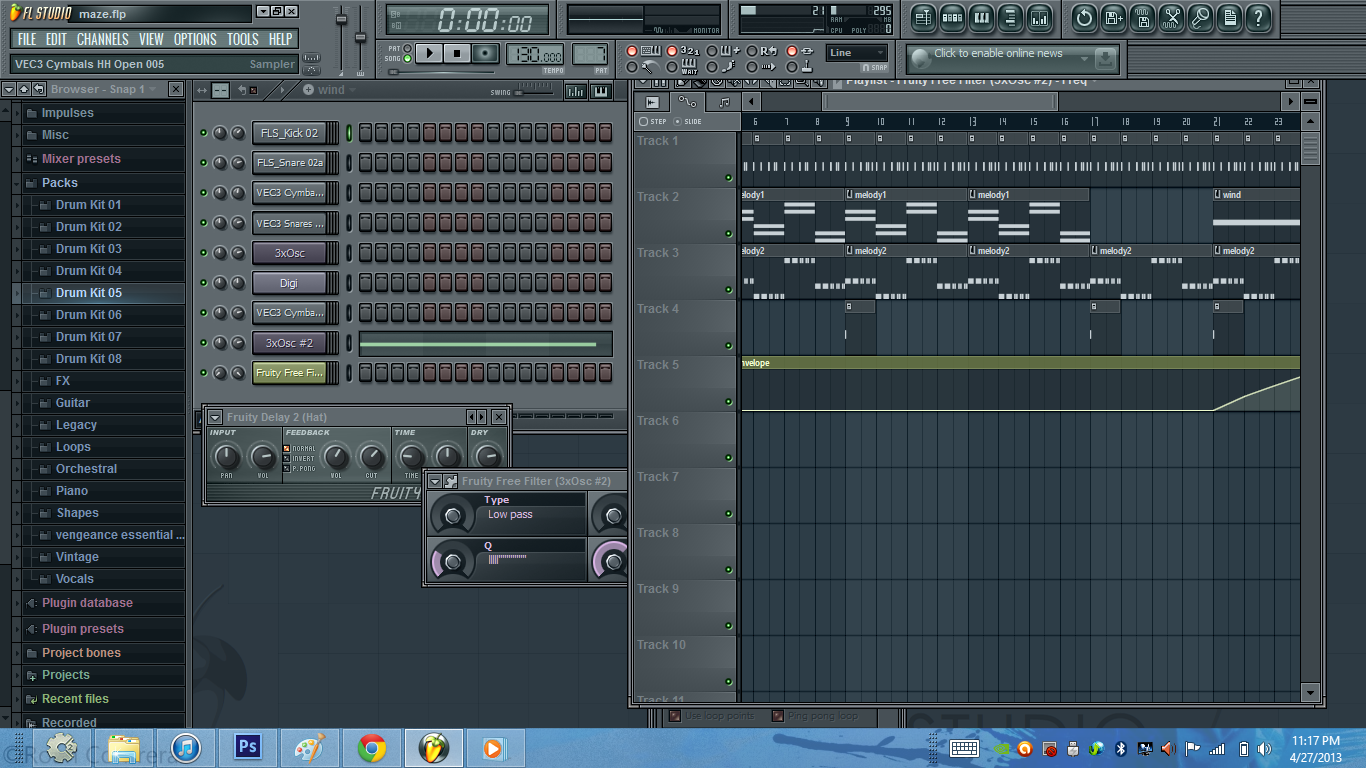Open the audio editor scissors icon
The image size is (1366, 768).
pos(1171,17)
